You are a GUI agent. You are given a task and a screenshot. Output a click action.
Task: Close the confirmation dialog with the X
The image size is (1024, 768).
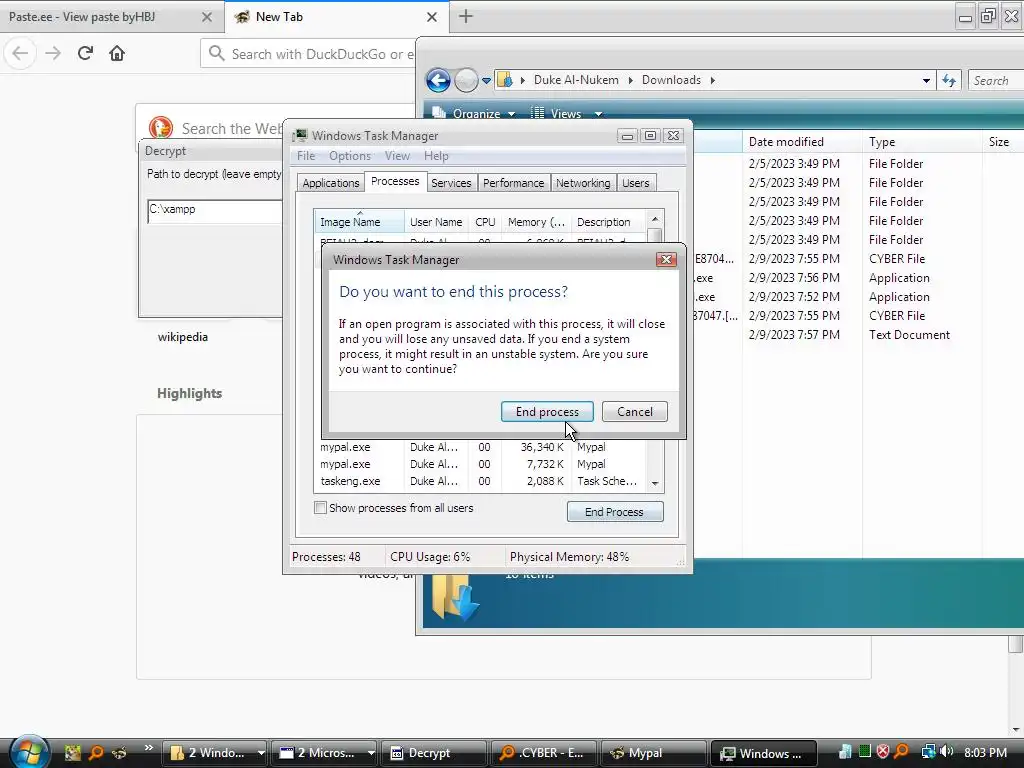(666, 259)
